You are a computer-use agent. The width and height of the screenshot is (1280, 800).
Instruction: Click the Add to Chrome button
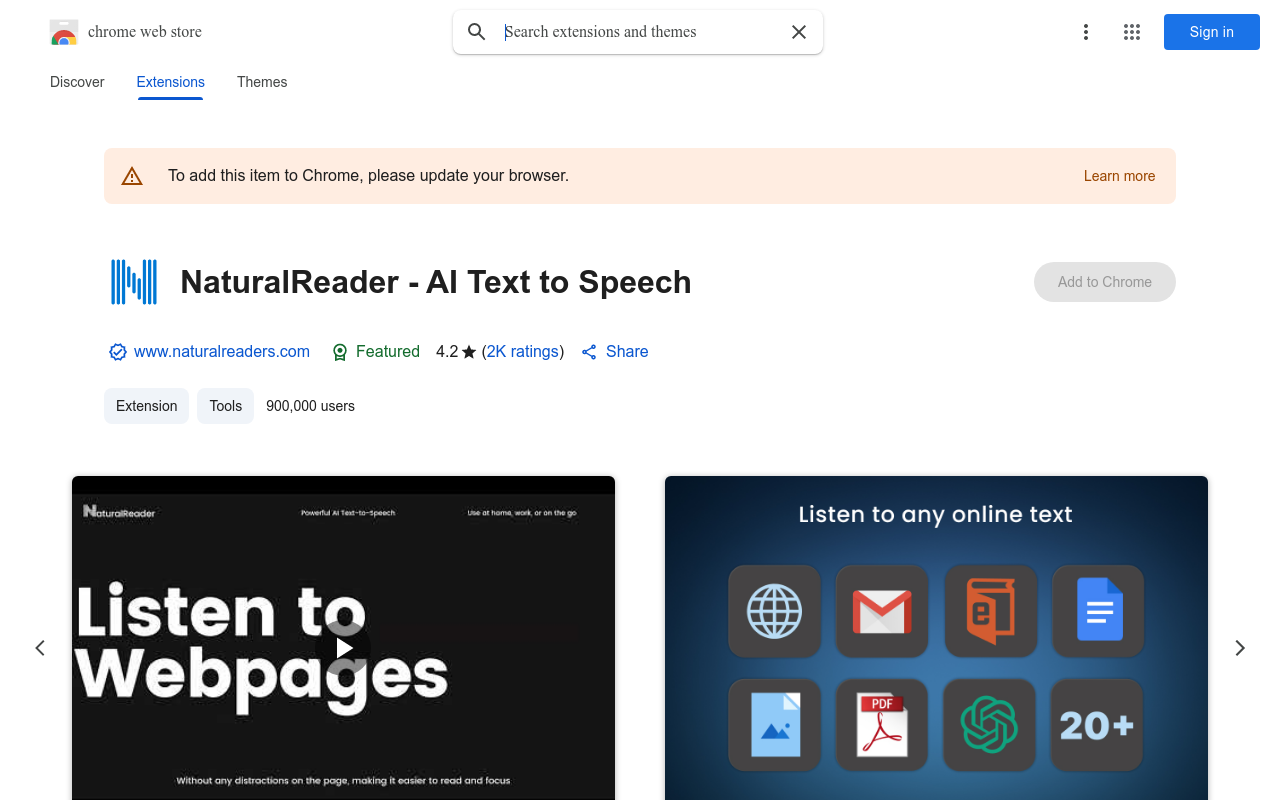(x=1105, y=282)
